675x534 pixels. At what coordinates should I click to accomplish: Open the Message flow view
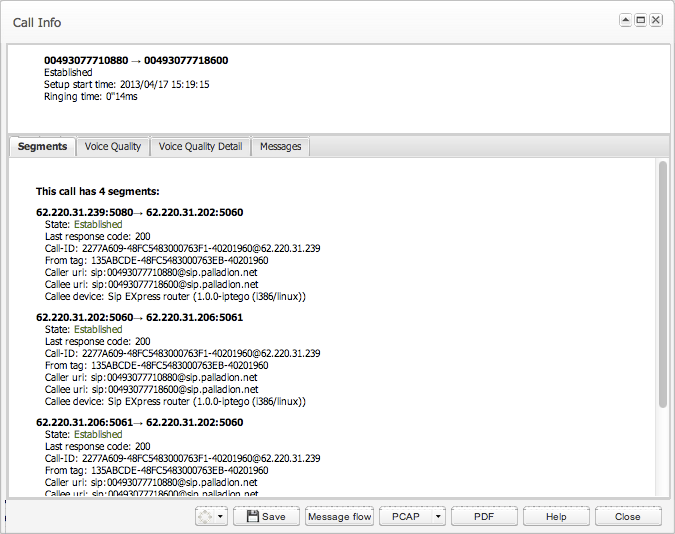(x=339, y=516)
